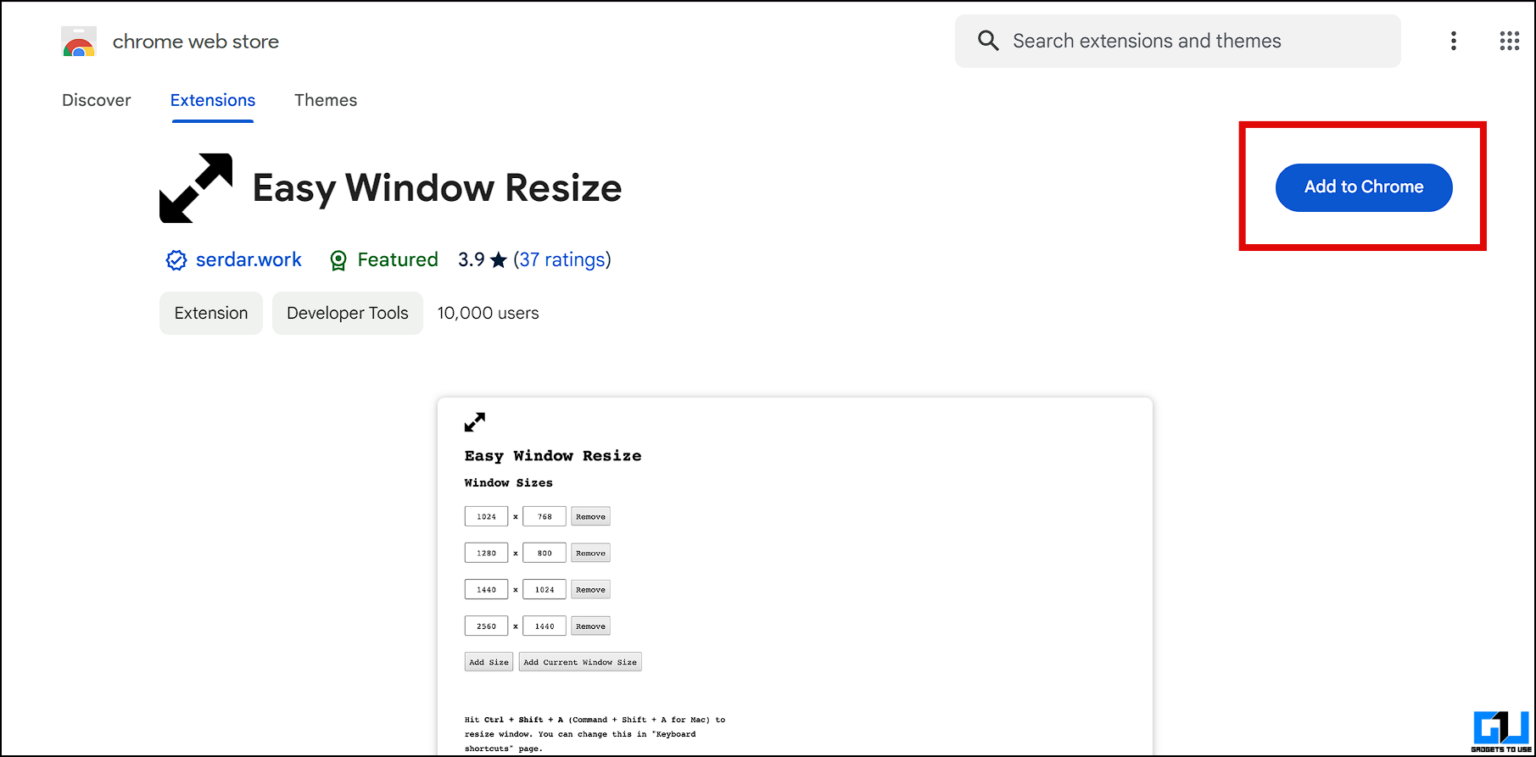The height and width of the screenshot is (757, 1536).
Task: View the 37 ratings link
Action: point(563,259)
